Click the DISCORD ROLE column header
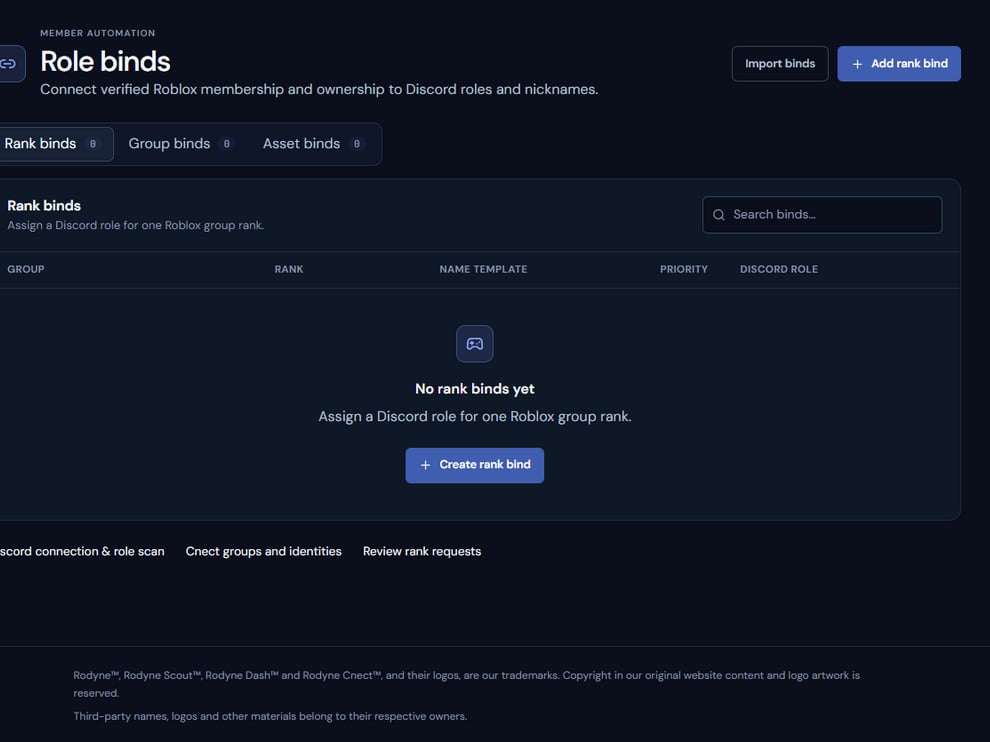Screen dimensions: 990x742 [778, 269]
